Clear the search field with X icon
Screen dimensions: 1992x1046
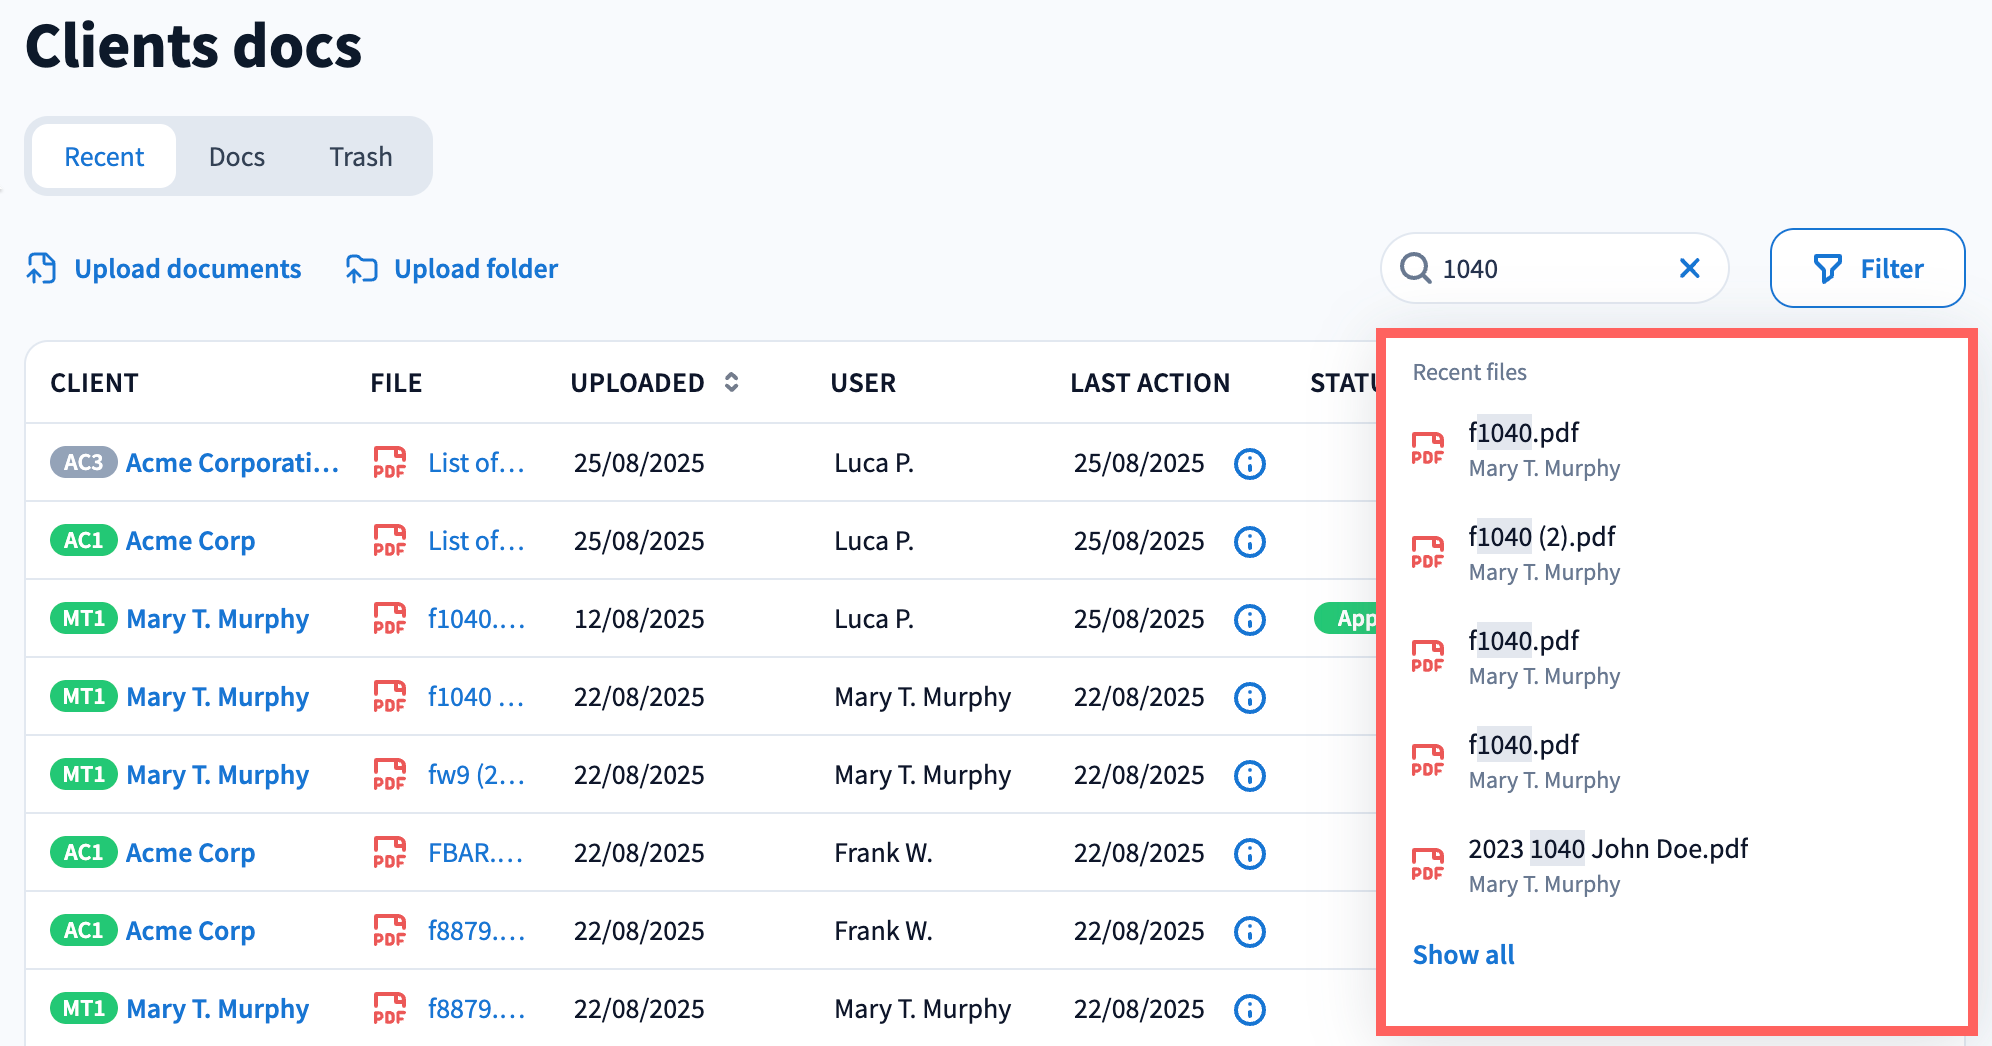(x=1689, y=268)
